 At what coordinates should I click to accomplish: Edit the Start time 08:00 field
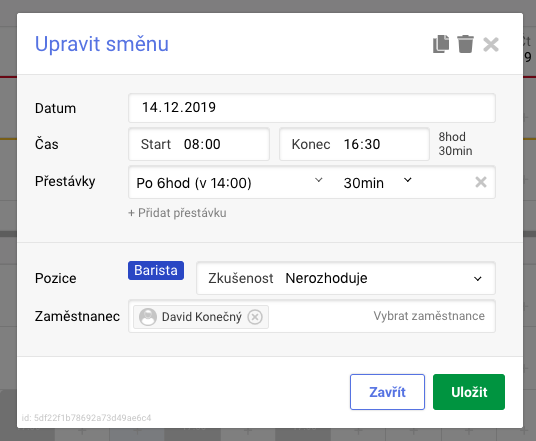[199, 144]
